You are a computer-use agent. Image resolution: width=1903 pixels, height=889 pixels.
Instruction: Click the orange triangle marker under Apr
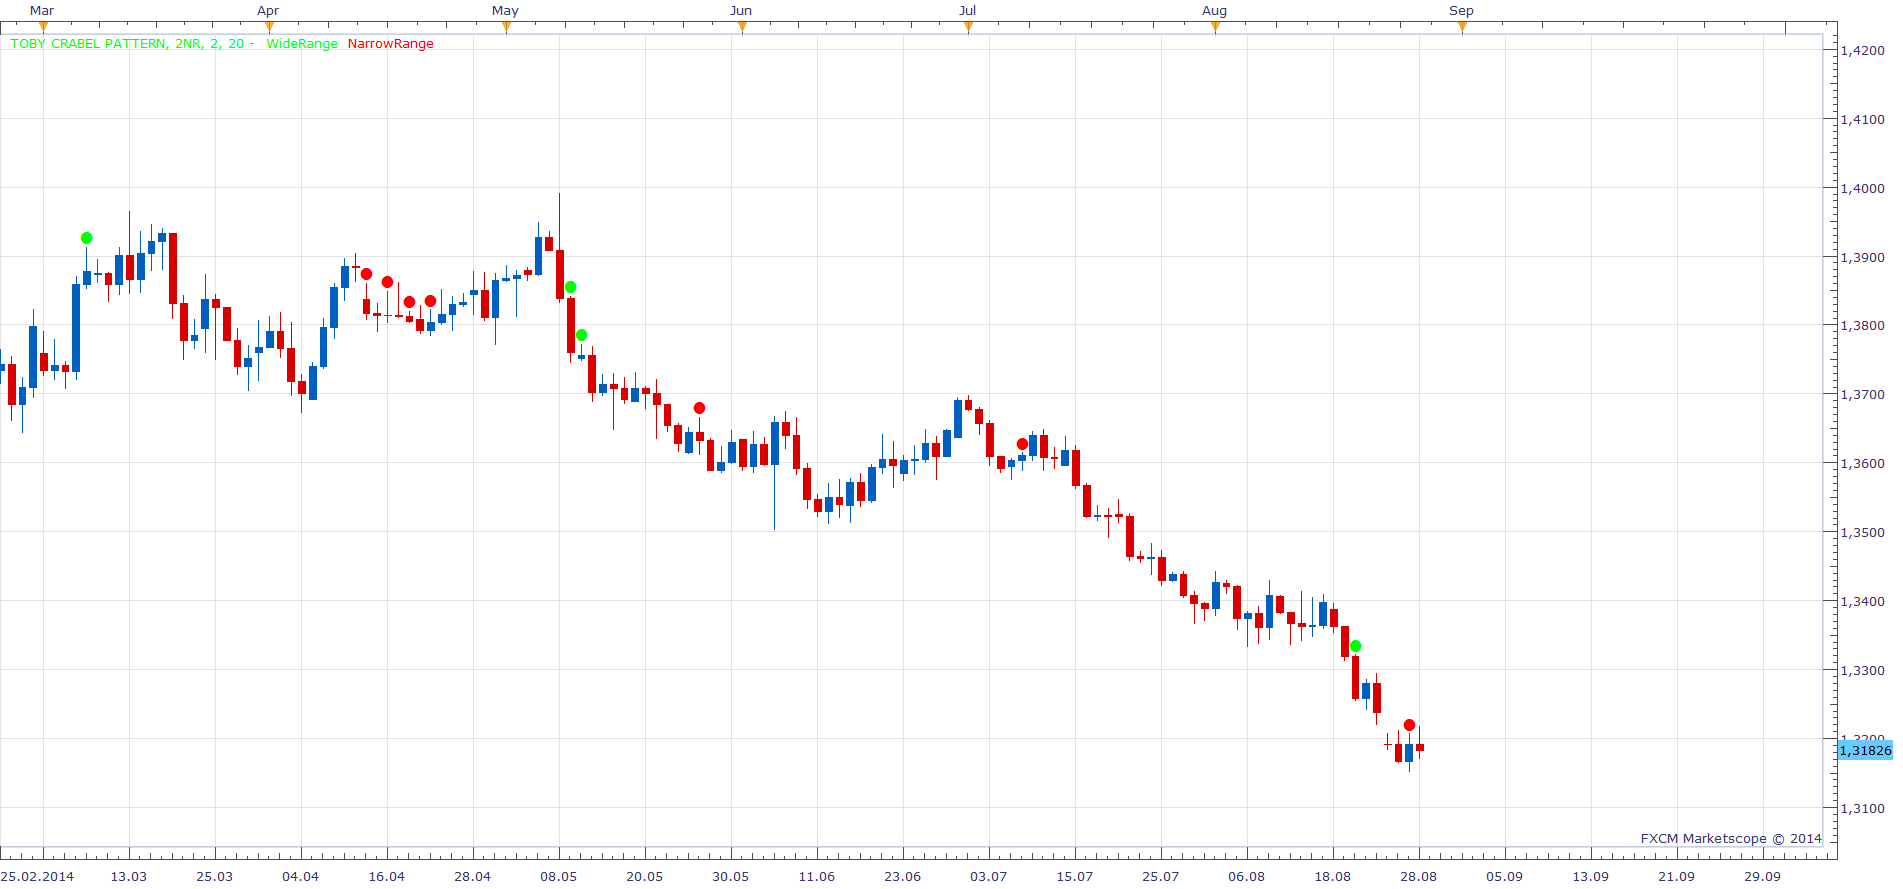269,27
